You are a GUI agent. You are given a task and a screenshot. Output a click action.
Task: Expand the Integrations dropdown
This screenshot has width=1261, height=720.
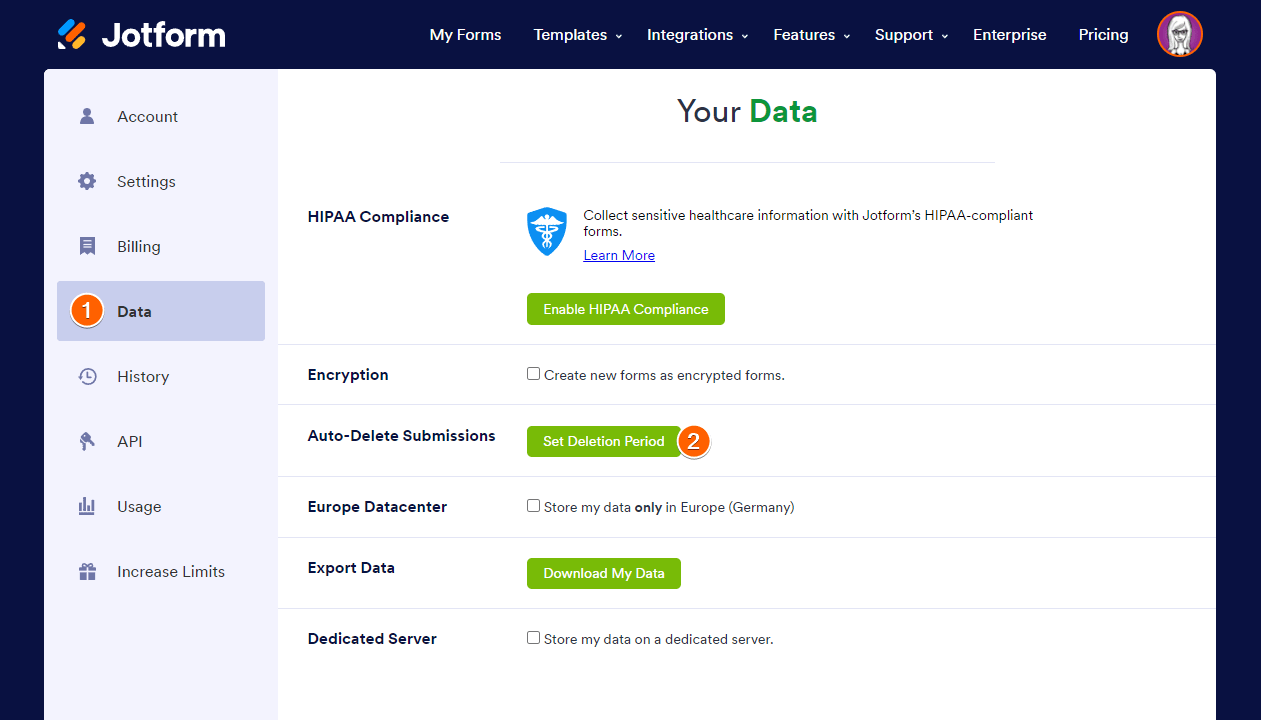698,35
